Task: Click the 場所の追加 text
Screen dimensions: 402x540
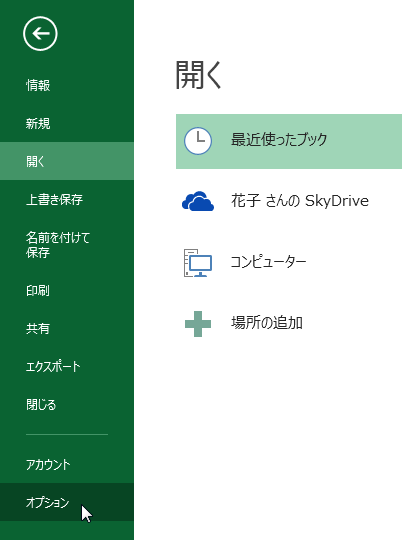Action: 267,323
